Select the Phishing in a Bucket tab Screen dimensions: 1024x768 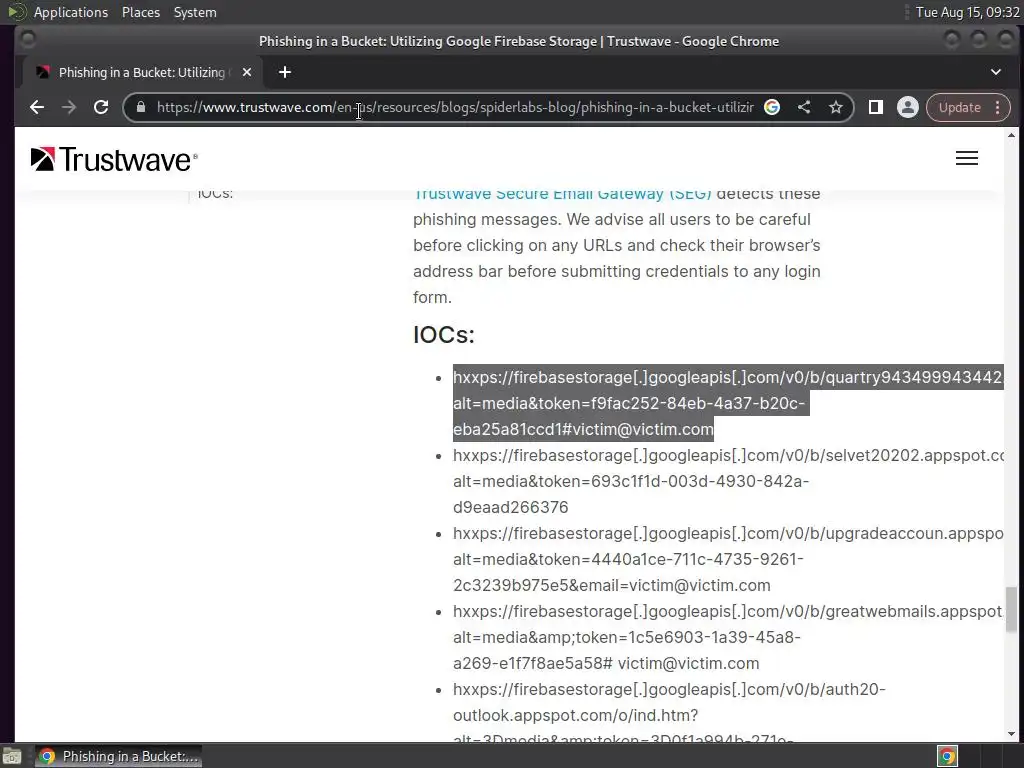click(x=142, y=72)
